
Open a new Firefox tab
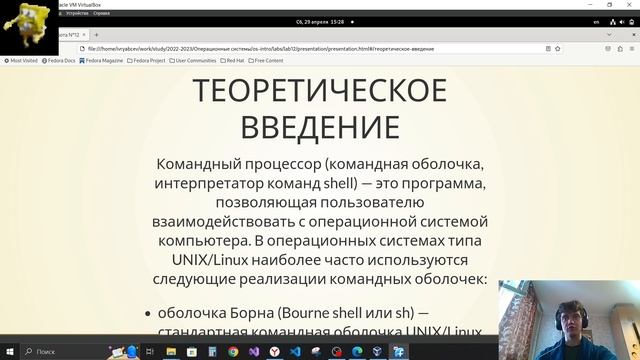(x=96, y=35)
